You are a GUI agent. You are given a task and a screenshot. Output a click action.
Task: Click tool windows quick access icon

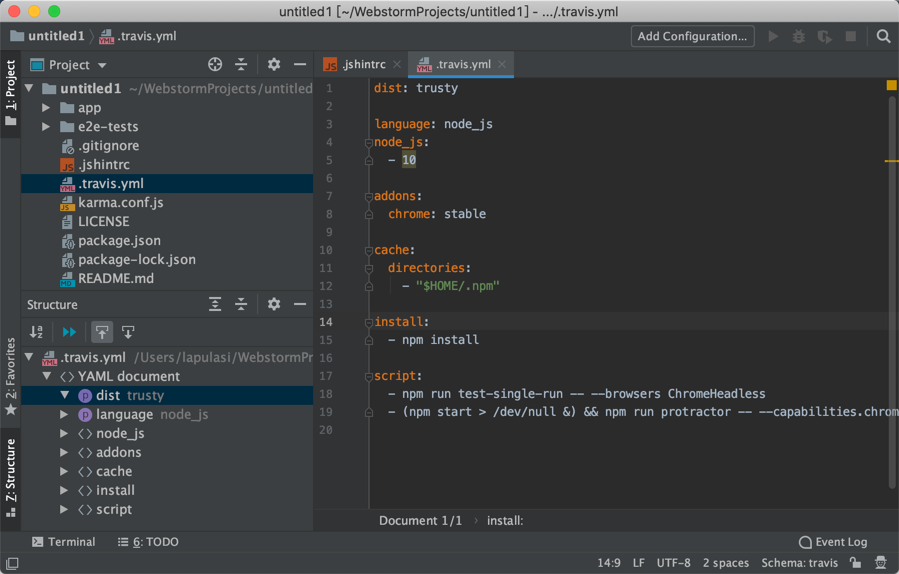(x=12, y=563)
